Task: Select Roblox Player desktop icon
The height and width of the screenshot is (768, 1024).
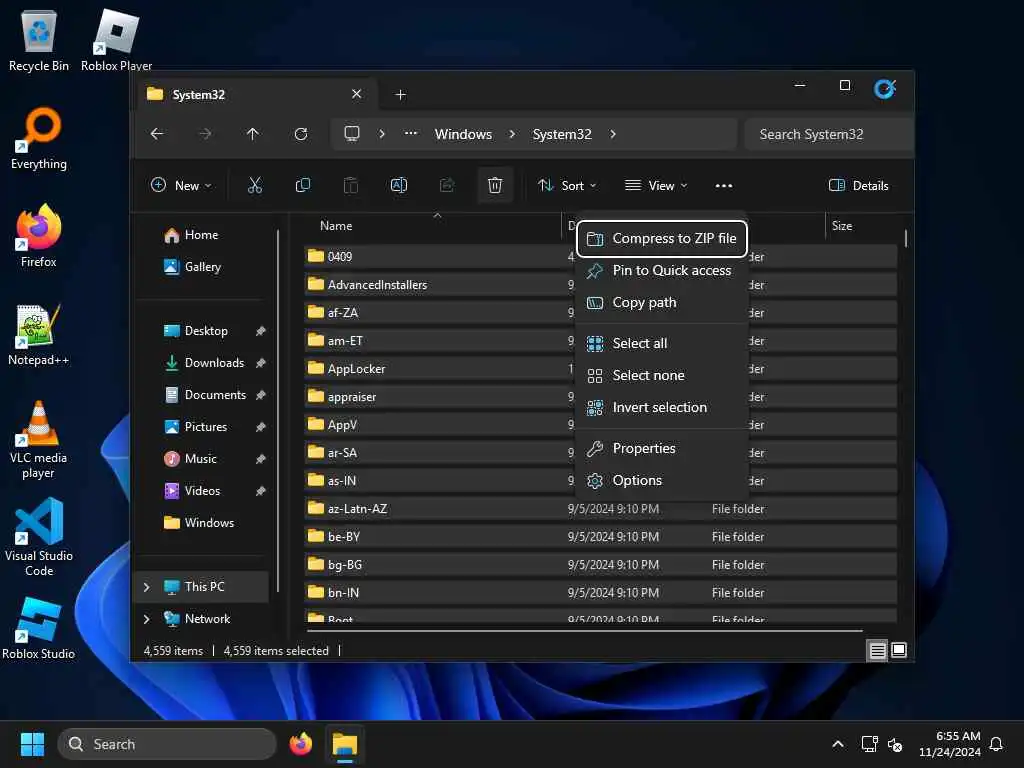Action: click(116, 41)
